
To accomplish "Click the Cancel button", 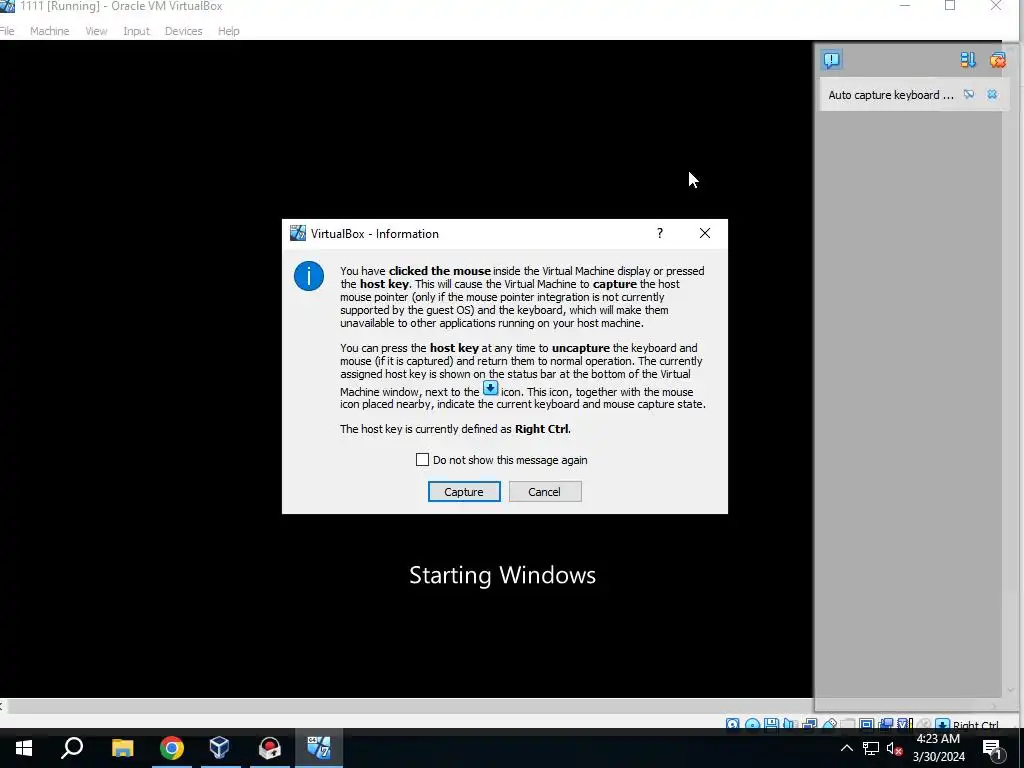I will 545,492.
